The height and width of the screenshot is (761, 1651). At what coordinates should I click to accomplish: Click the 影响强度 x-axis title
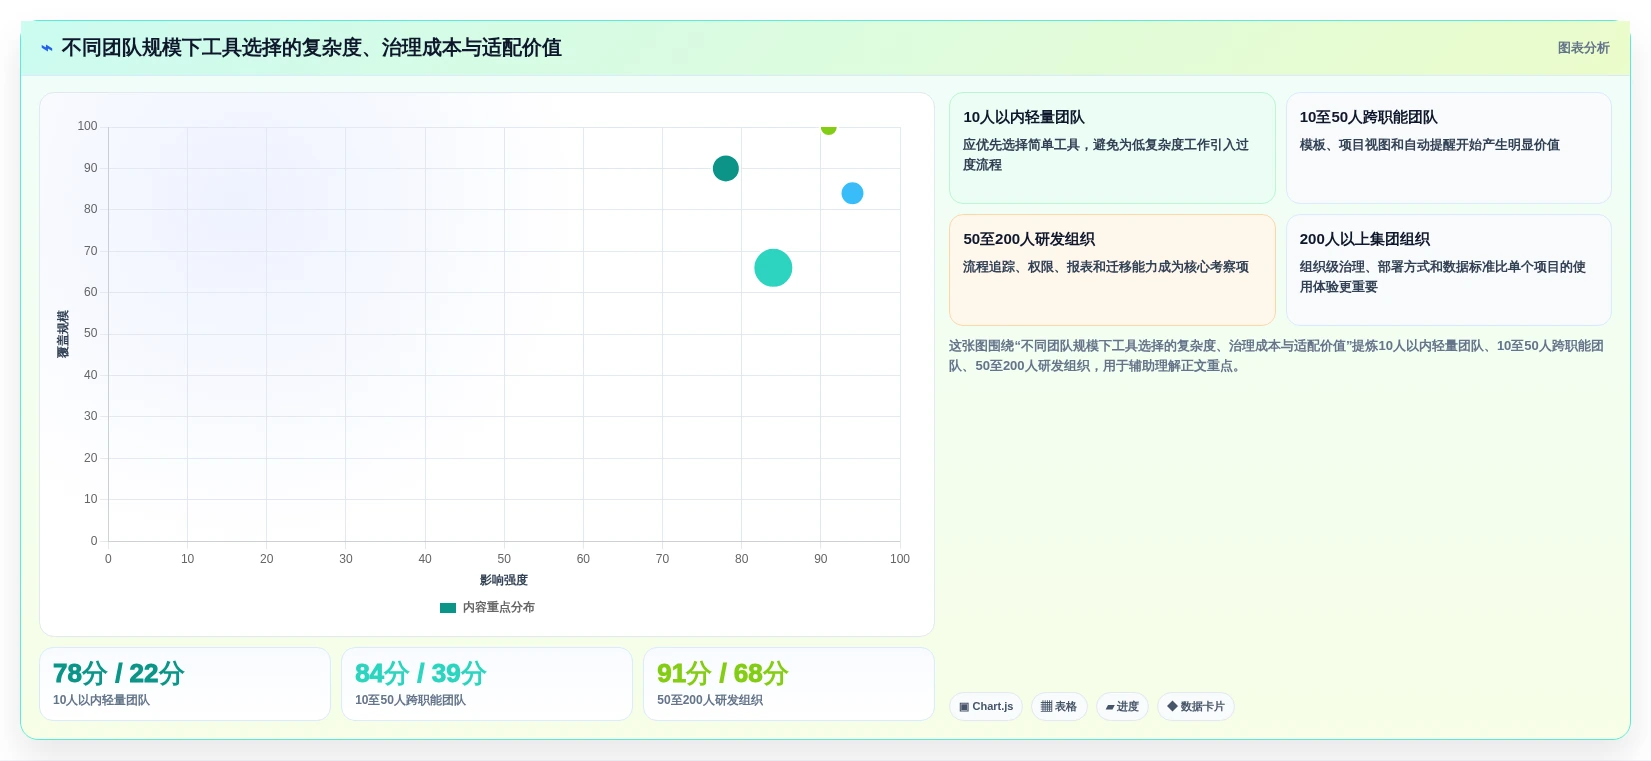pyautogui.click(x=504, y=580)
